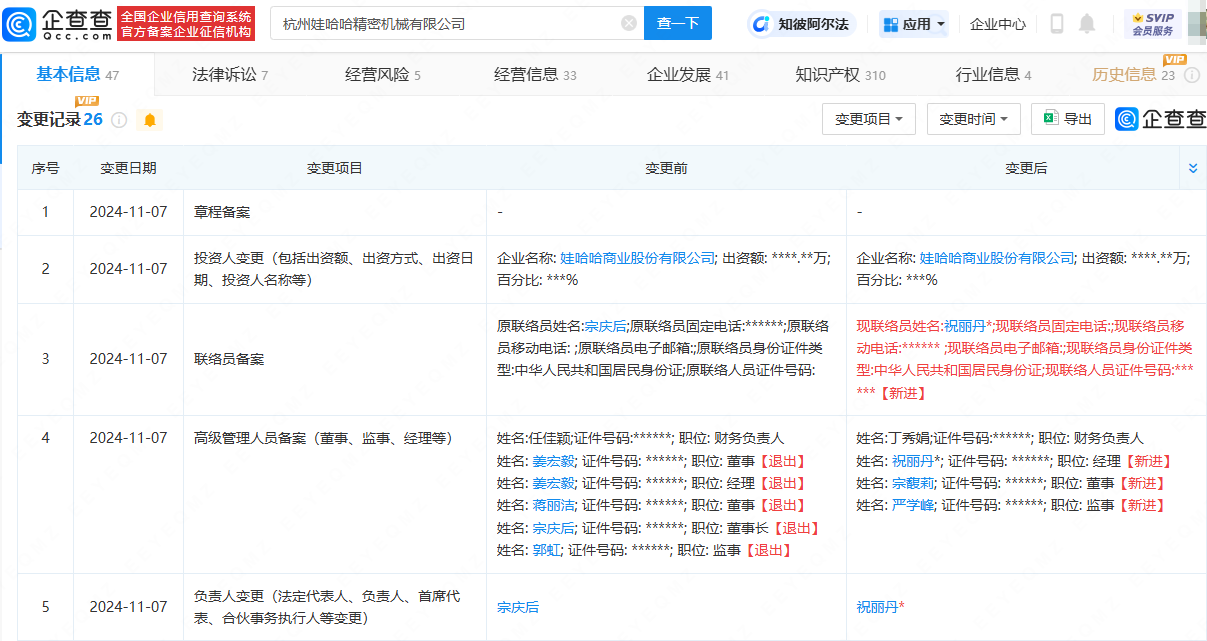Open the 应用 dropdown menu
Screen dimensions: 1207x641
(x=914, y=24)
